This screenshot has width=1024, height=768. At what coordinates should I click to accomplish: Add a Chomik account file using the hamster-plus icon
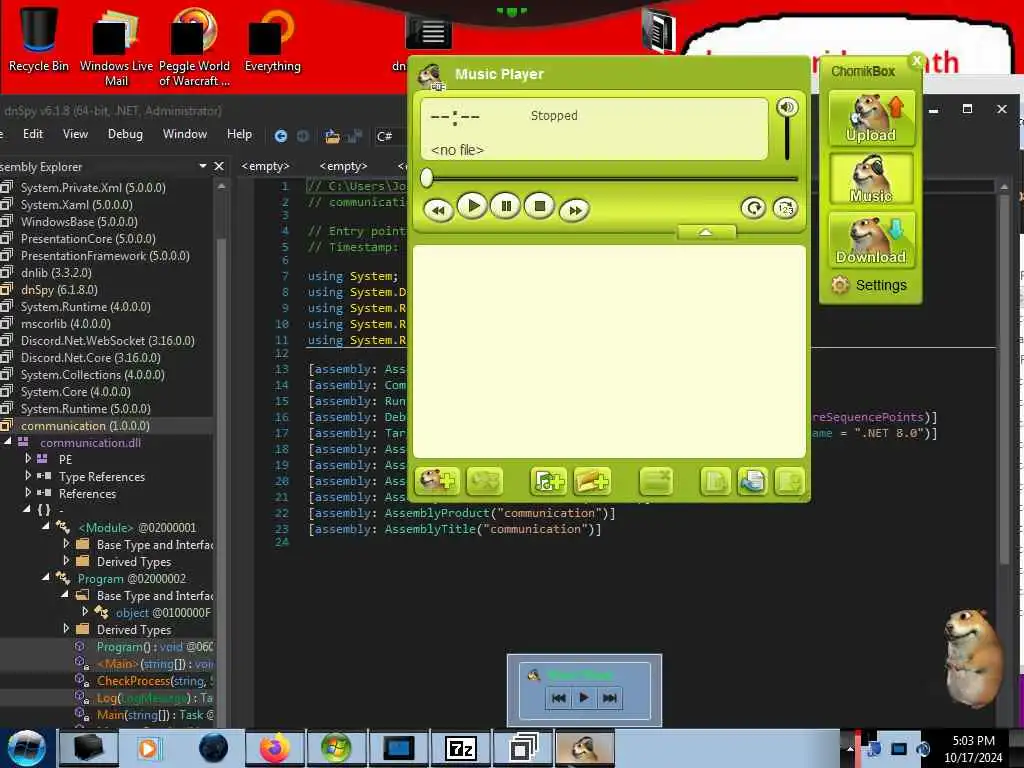click(438, 482)
